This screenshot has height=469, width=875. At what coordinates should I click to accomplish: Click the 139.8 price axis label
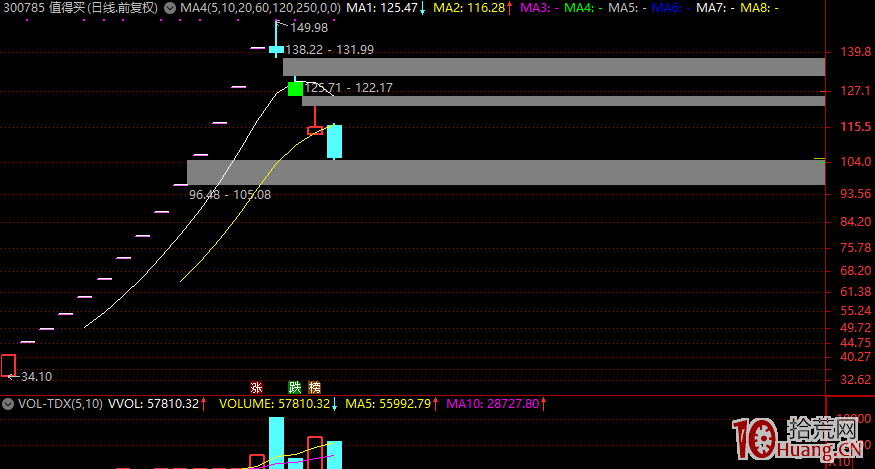[856, 52]
